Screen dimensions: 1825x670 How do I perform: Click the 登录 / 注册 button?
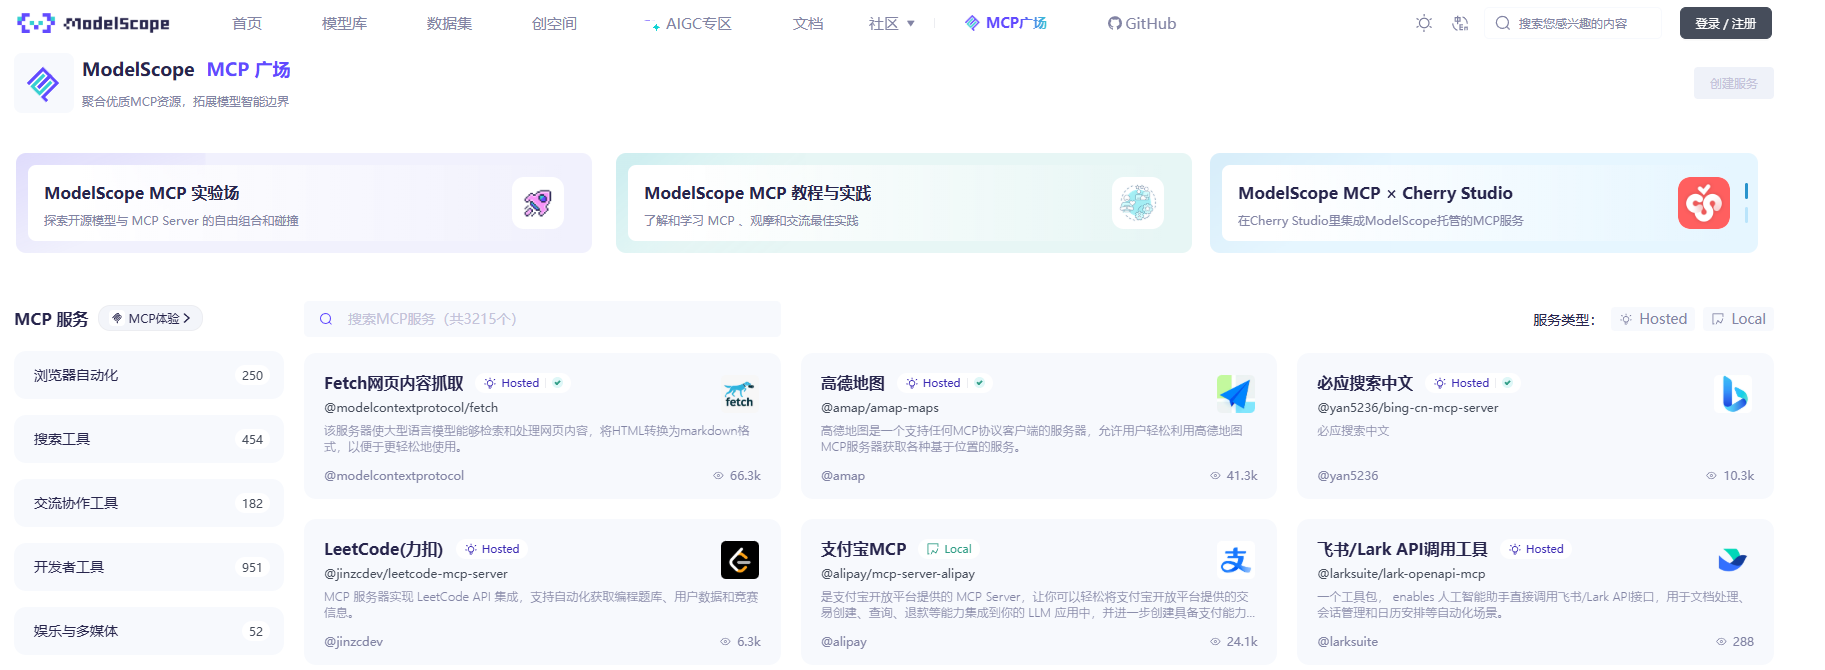click(x=1726, y=23)
